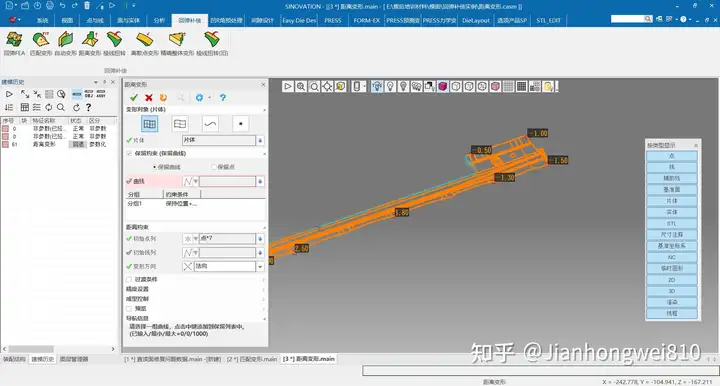Viewport: 720px width, 386px height.
Task: Enable the 预览 preview checkbox
Action: pyautogui.click(x=129, y=309)
